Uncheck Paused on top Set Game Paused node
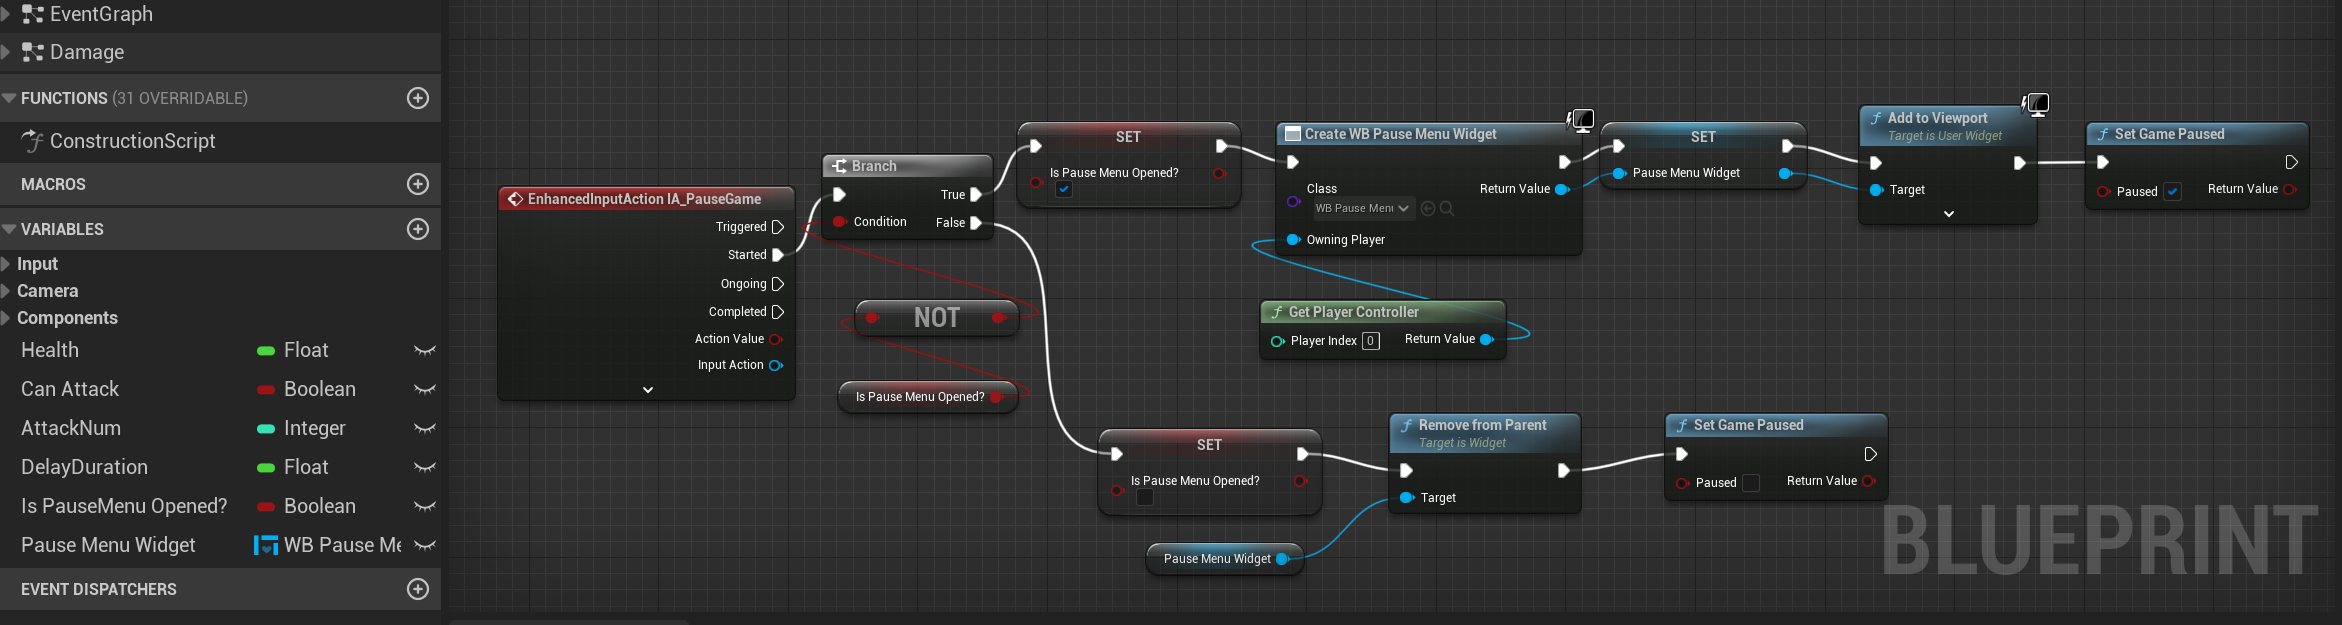This screenshot has width=2342, height=625. coord(2172,192)
